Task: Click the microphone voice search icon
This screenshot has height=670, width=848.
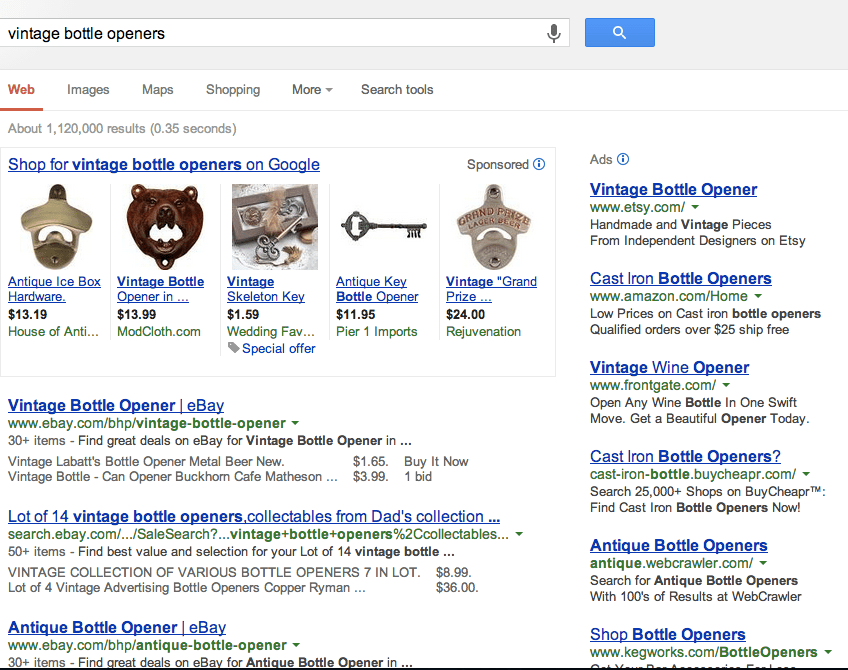Action: pos(553,34)
